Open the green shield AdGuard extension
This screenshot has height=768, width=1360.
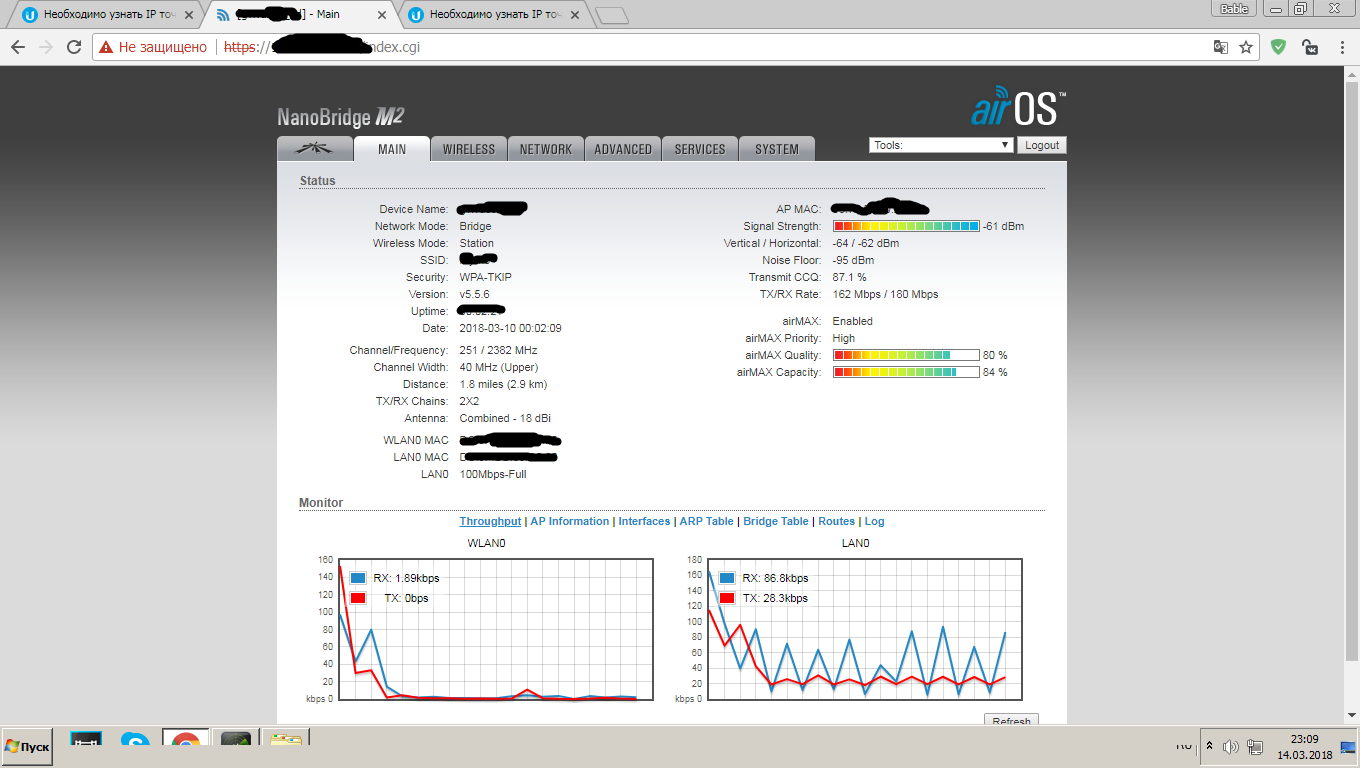pos(1278,47)
